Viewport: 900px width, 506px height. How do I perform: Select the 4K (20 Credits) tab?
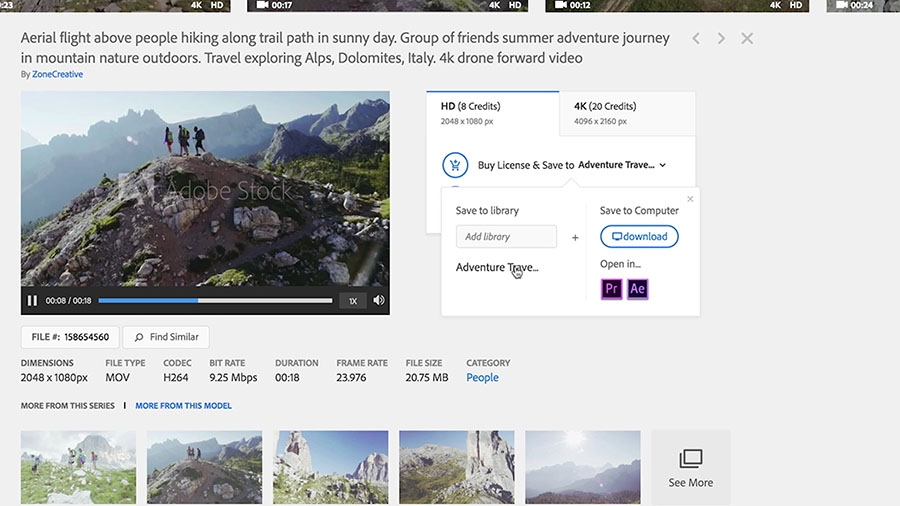(627, 113)
